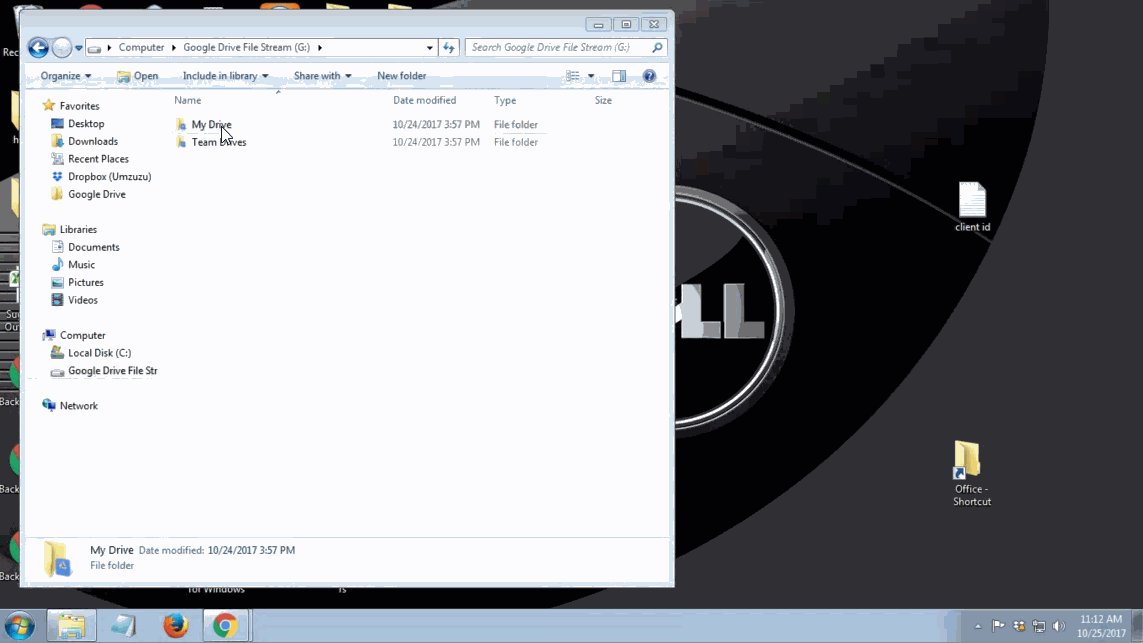Screen dimensions: 1143x643
Task: Click the preview pane toggle icon
Action: click(x=617, y=75)
